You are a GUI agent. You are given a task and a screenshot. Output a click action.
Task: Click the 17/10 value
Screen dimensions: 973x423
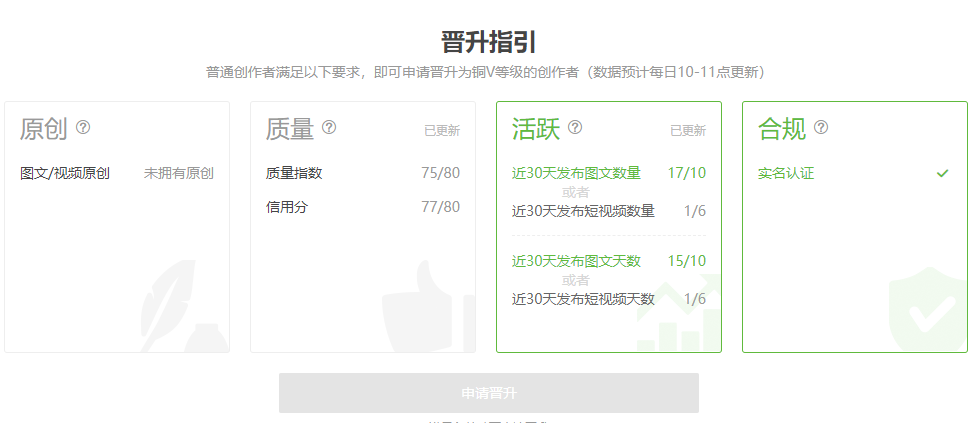tap(687, 173)
